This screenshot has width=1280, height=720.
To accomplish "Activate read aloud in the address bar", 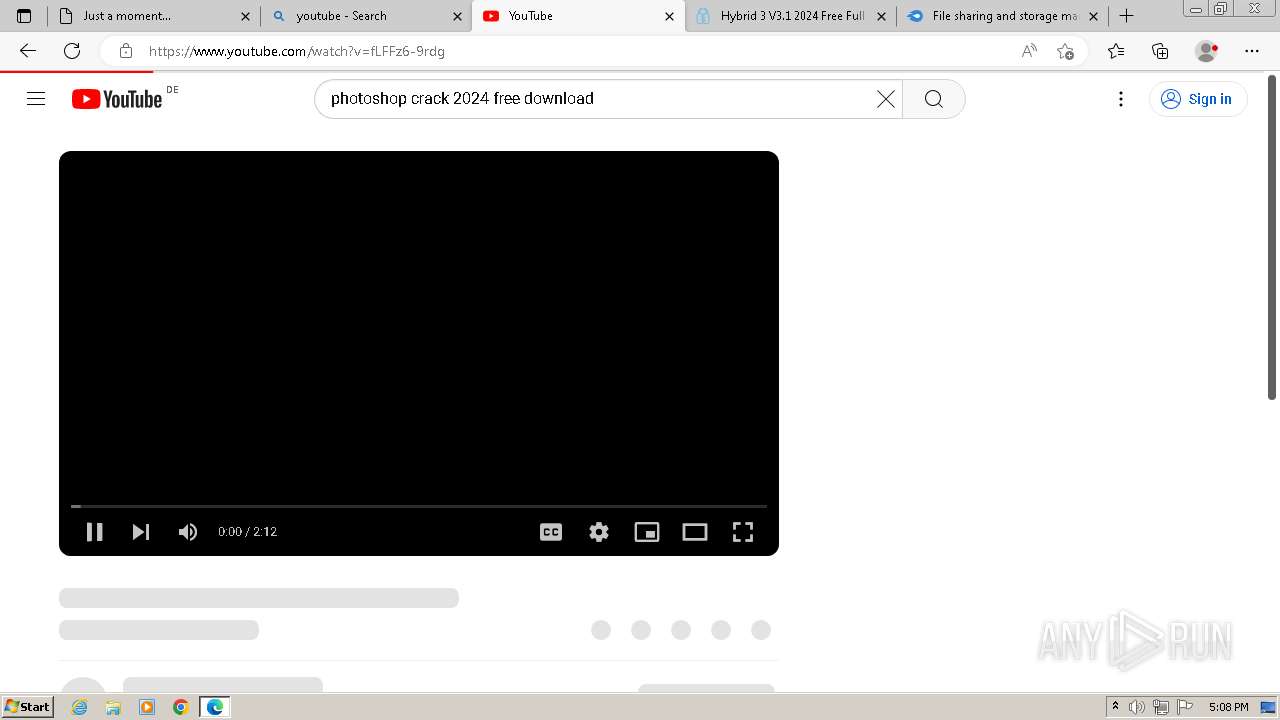I will [1029, 51].
